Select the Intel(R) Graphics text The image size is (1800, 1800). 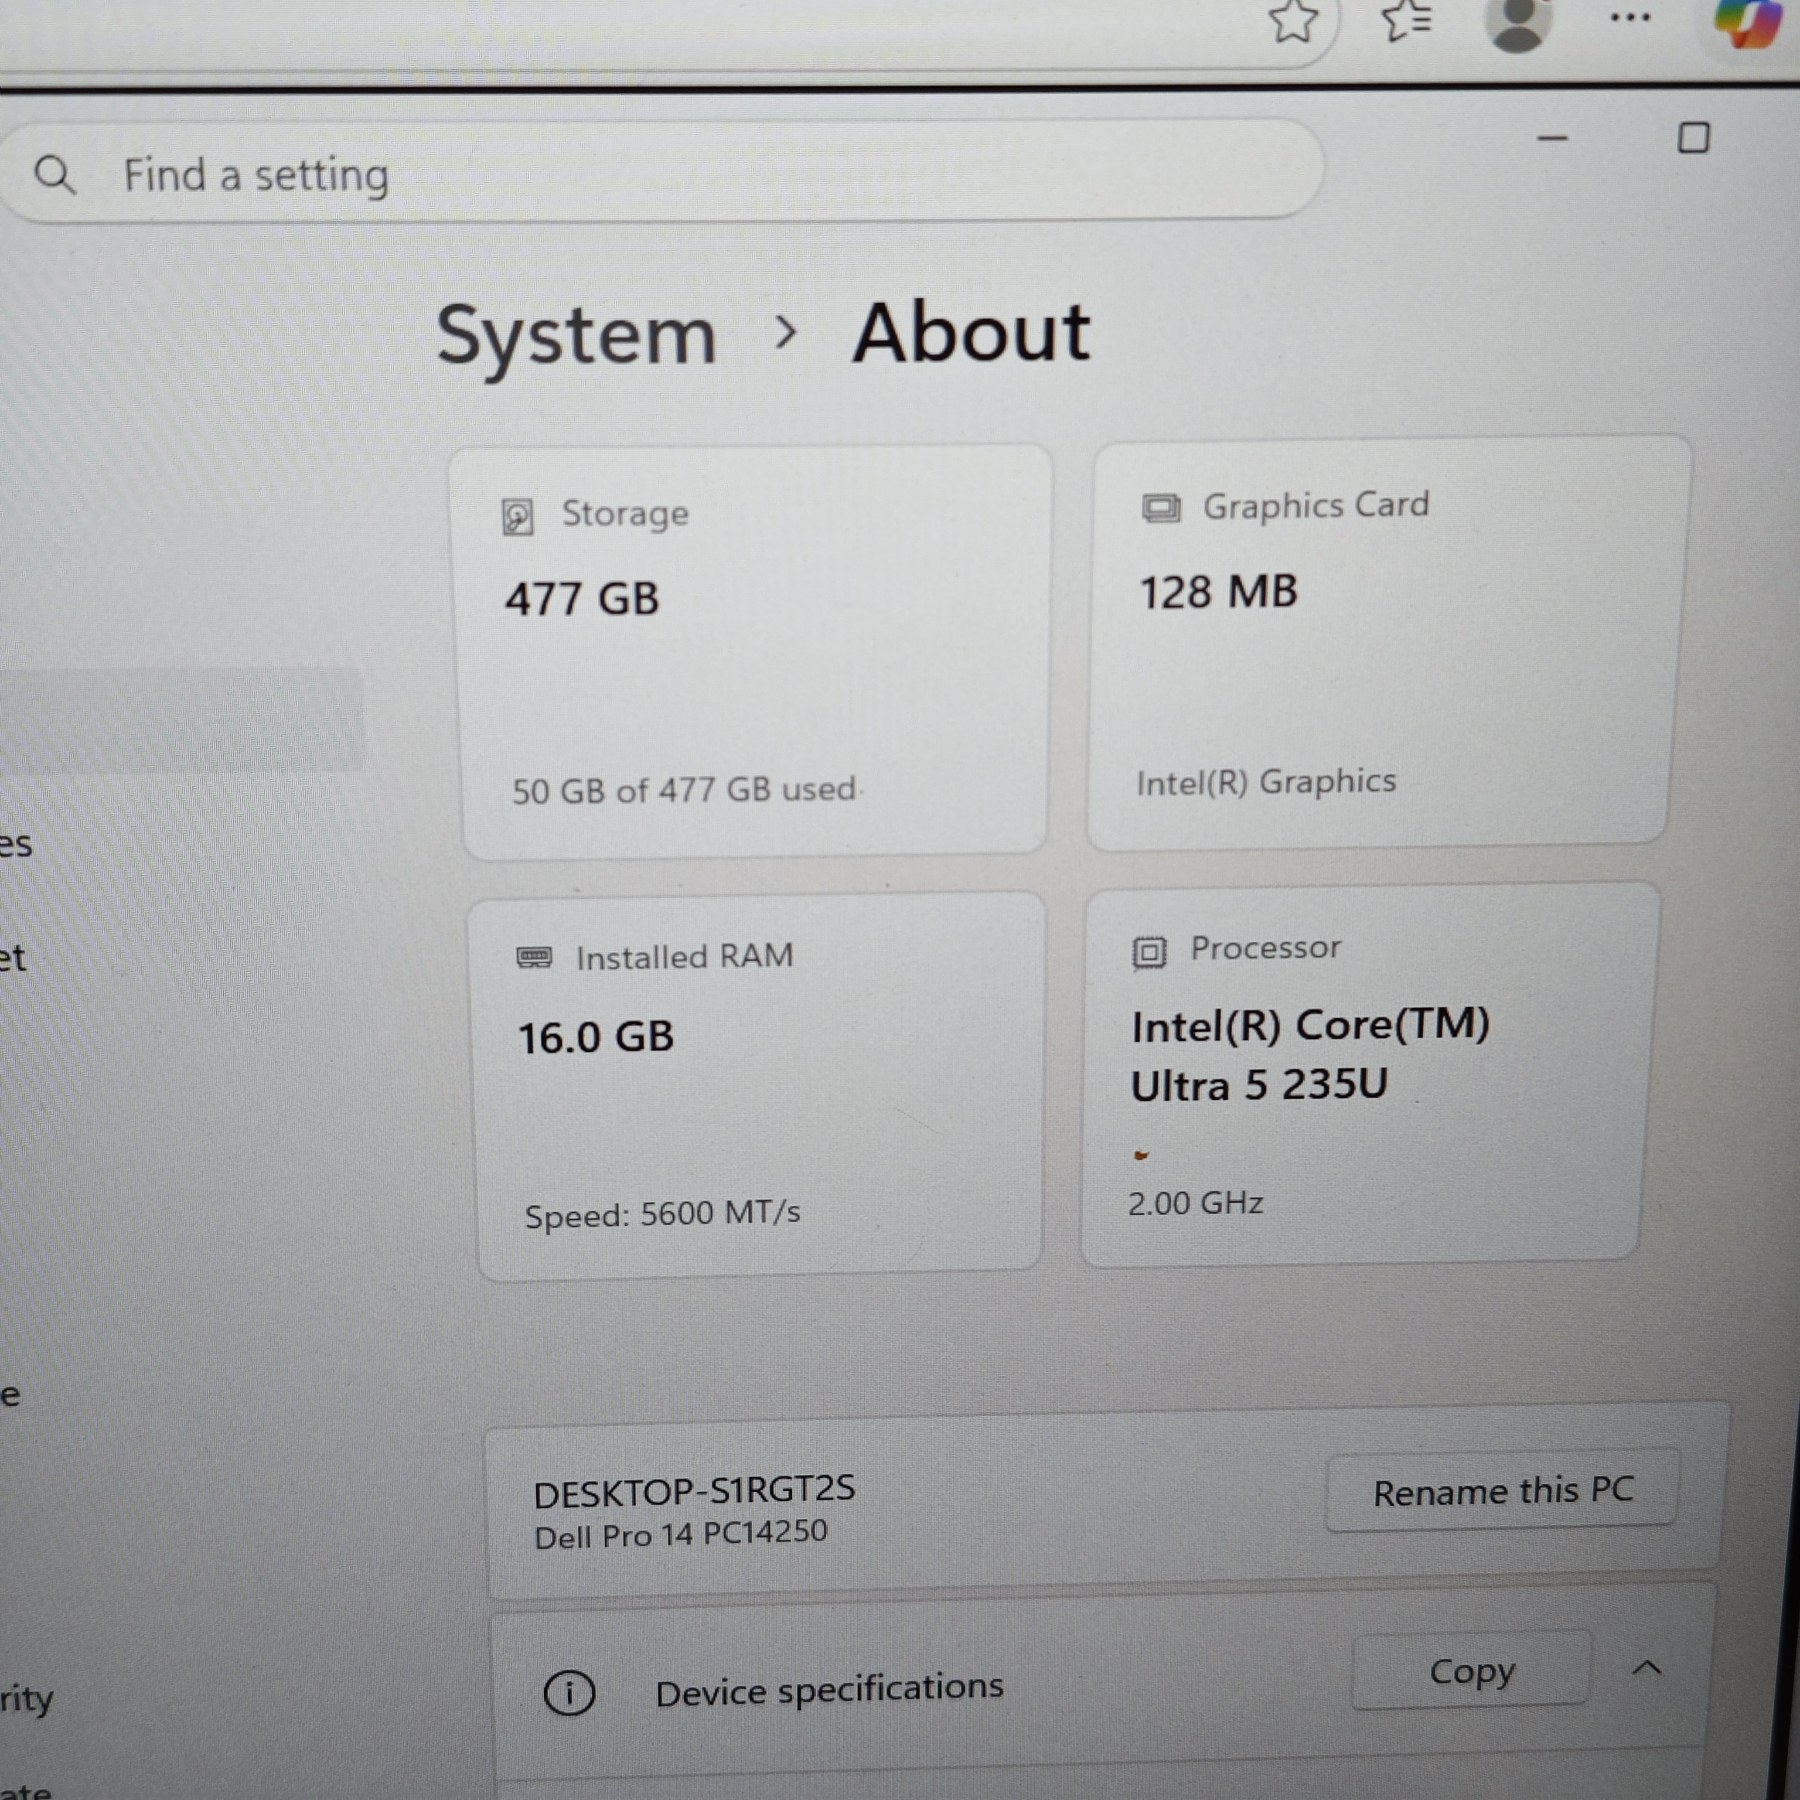point(1266,782)
